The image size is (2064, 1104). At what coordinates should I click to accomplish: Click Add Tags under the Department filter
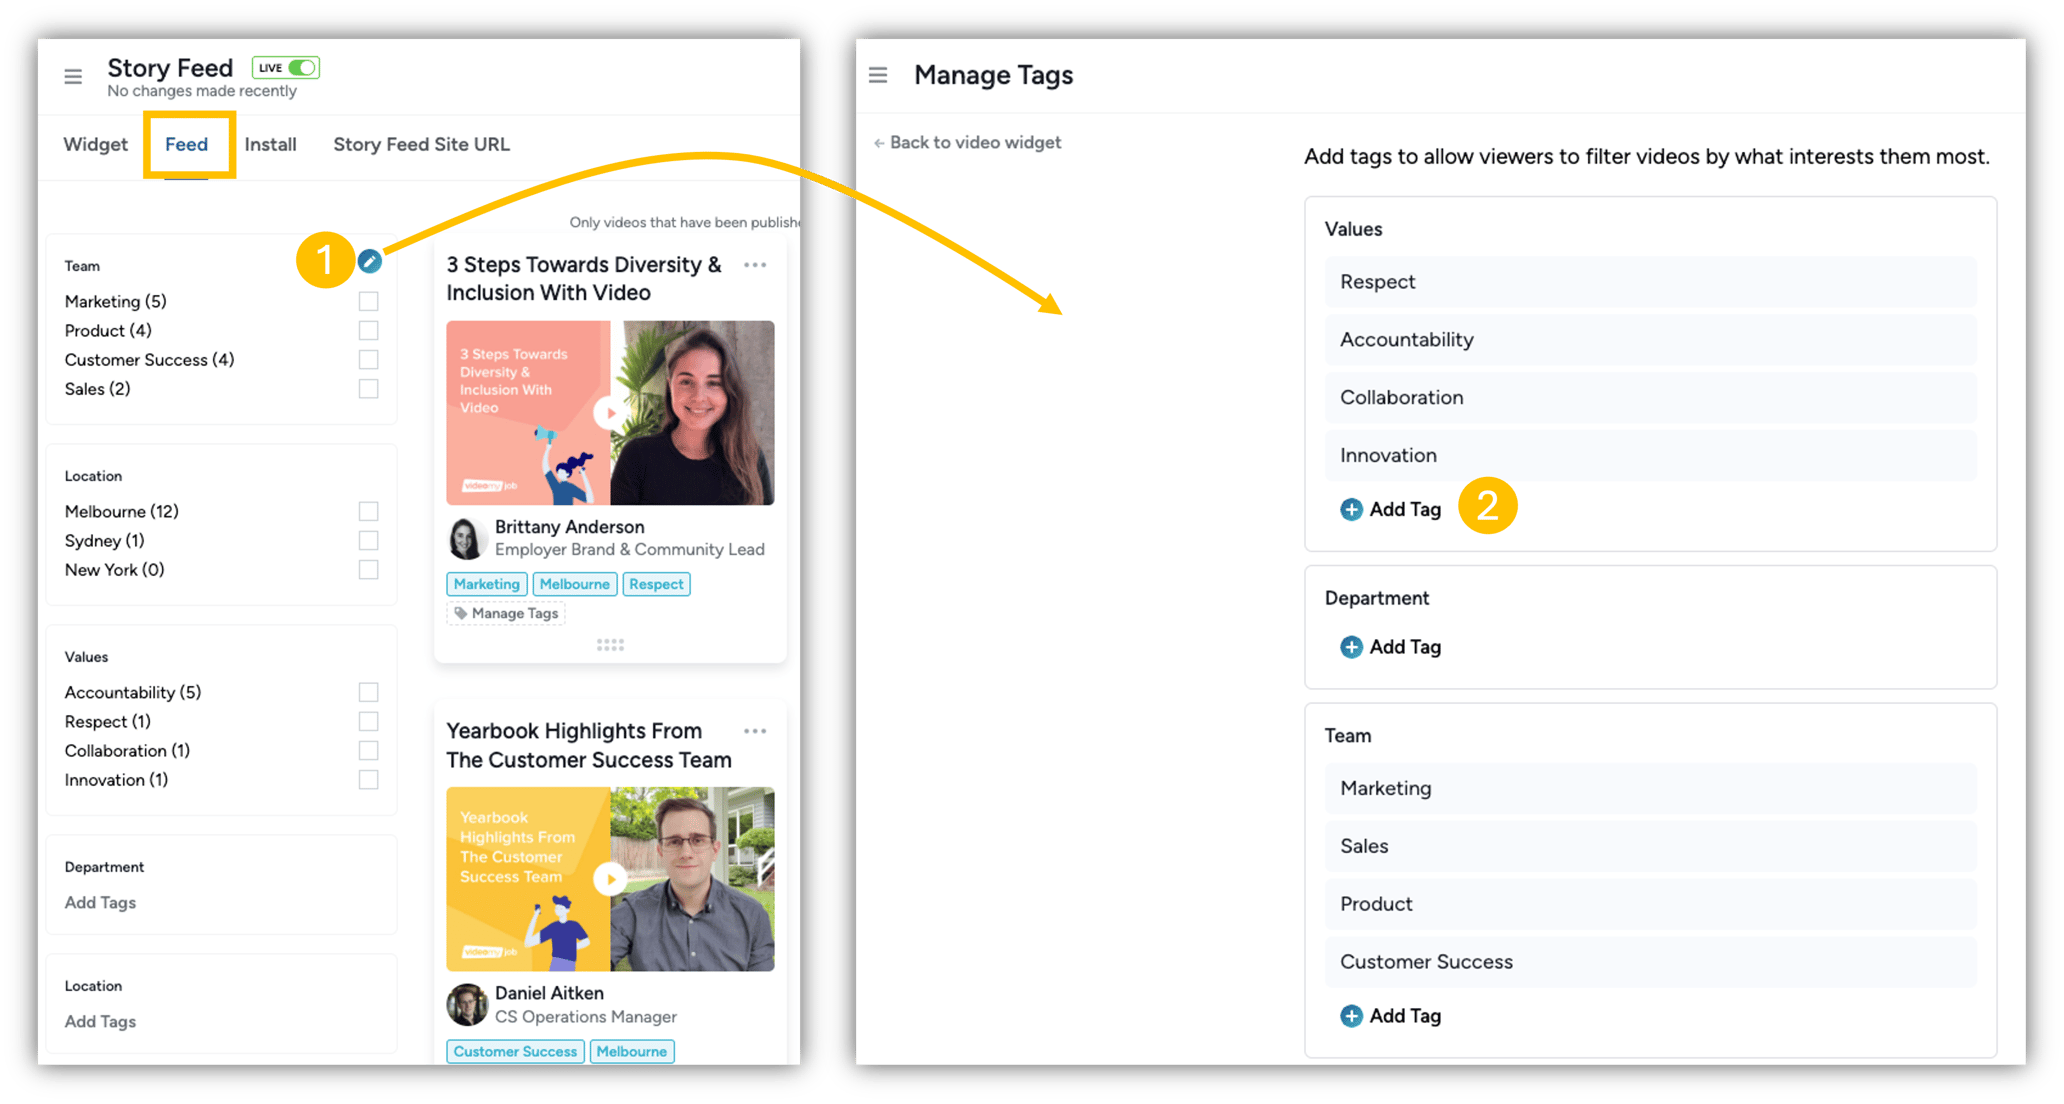pos(100,902)
